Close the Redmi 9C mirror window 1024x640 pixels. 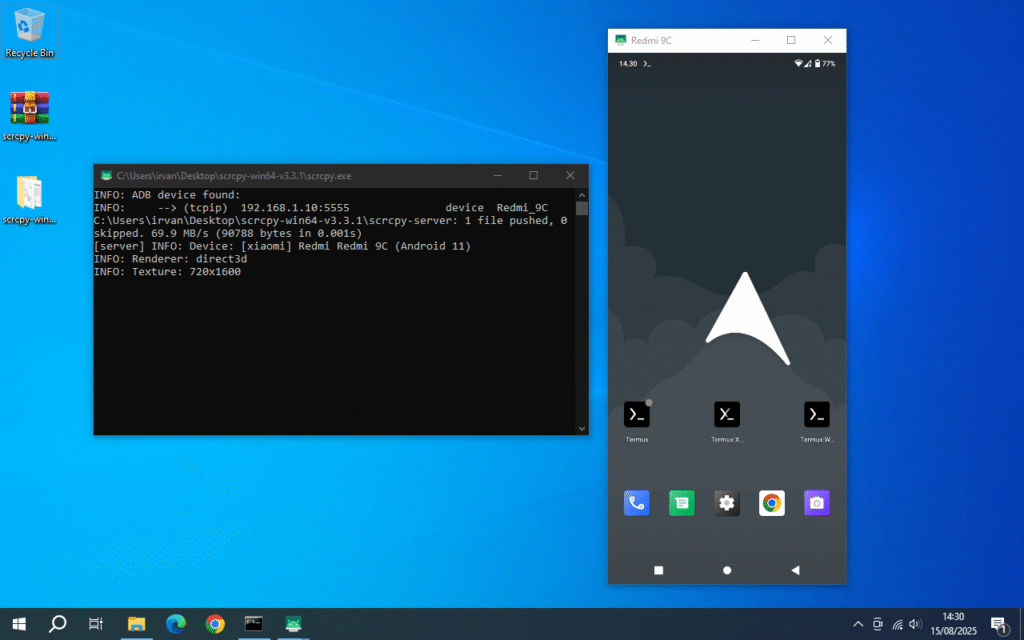click(827, 40)
